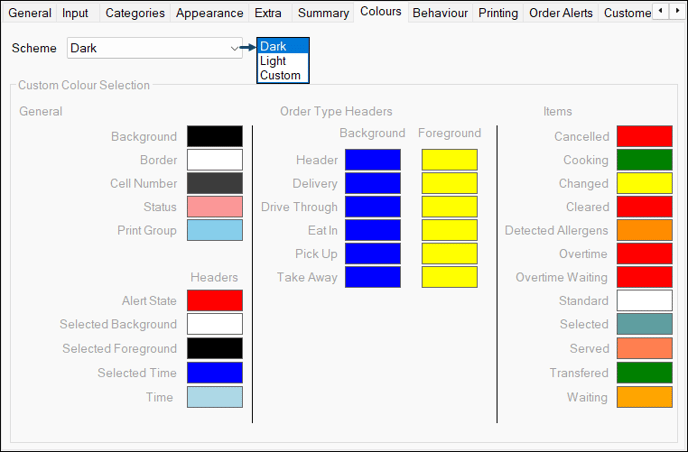
Task: Click the pink Status colour swatch
Action: 215,207
